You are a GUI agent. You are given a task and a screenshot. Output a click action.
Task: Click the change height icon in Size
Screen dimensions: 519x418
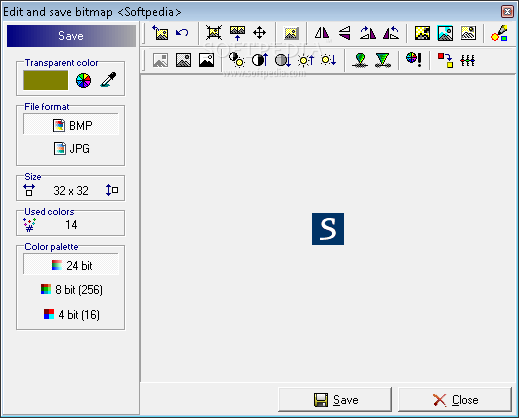pos(112,190)
